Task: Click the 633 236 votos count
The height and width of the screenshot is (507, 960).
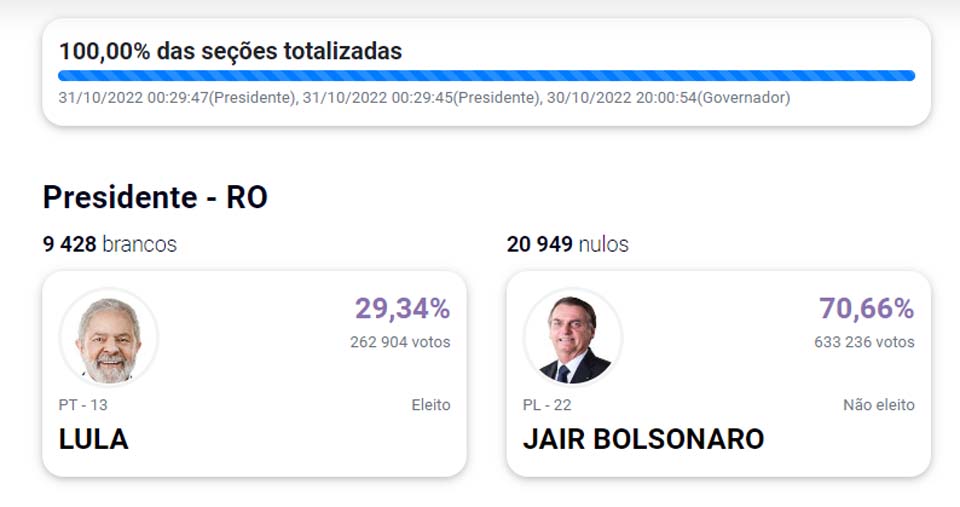Action: (864, 342)
